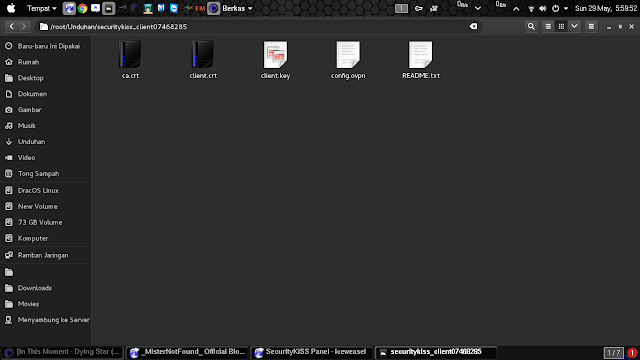640x360 pixels.
Task: Open the Malwarebytes-style blue M launcher
Action: tap(161, 8)
